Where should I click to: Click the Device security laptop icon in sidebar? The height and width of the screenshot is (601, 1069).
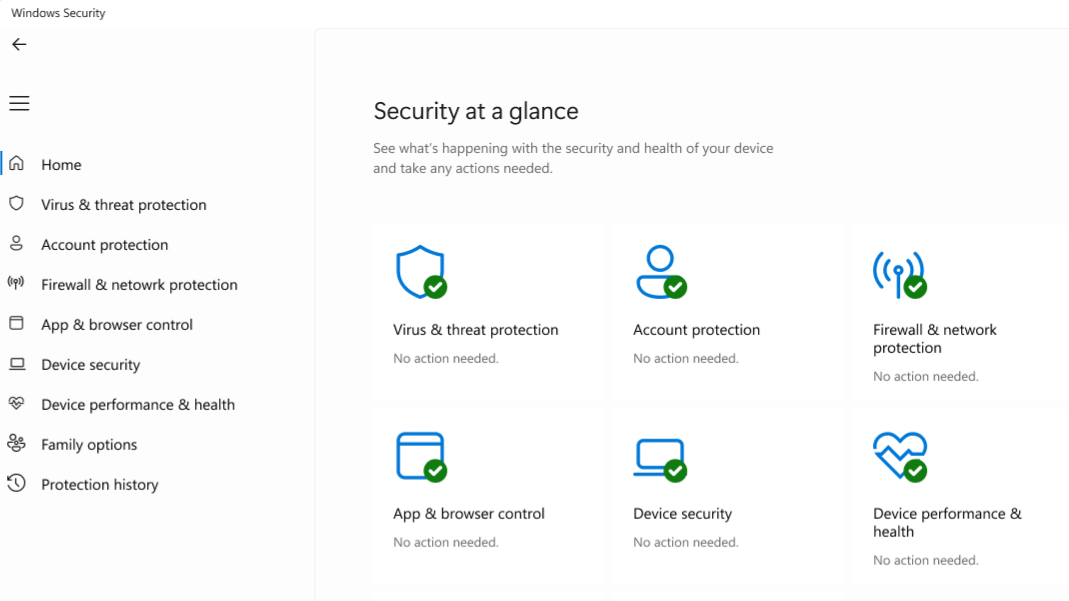coord(17,364)
